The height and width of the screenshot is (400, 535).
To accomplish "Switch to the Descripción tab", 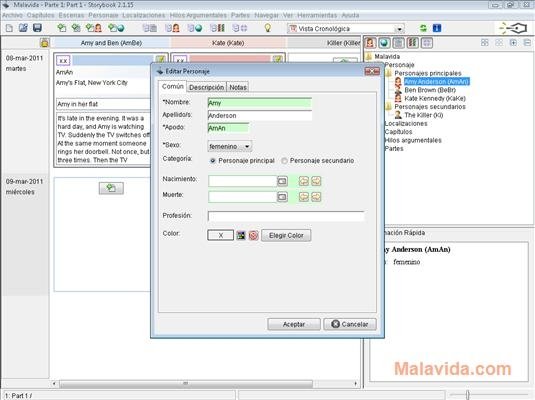I will tap(206, 87).
